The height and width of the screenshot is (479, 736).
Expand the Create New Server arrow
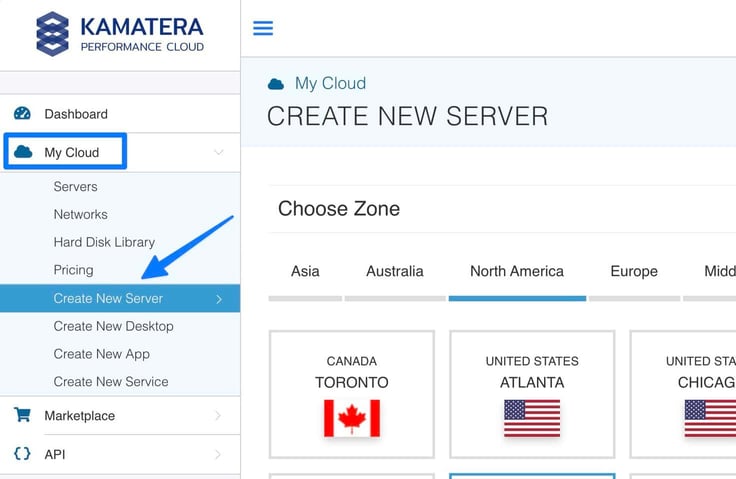219,299
